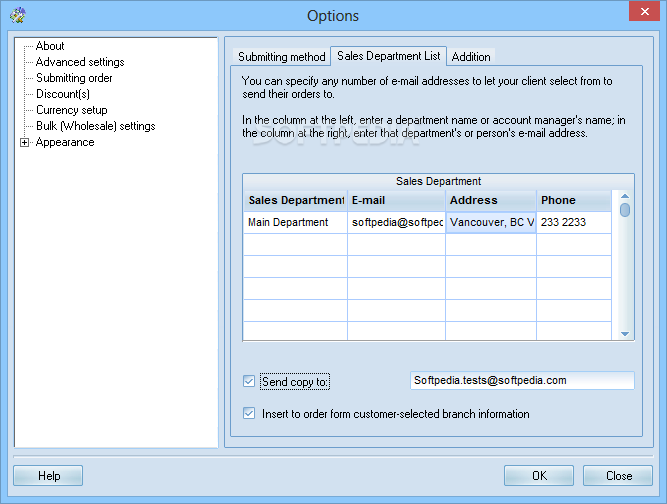The width and height of the screenshot is (667, 504).
Task: Open the Addition tab
Action: 471,57
